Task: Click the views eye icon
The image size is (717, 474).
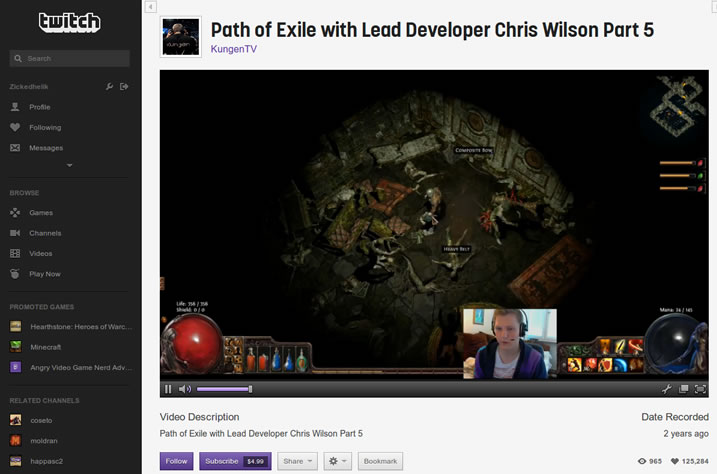Action: coord(642,461)
